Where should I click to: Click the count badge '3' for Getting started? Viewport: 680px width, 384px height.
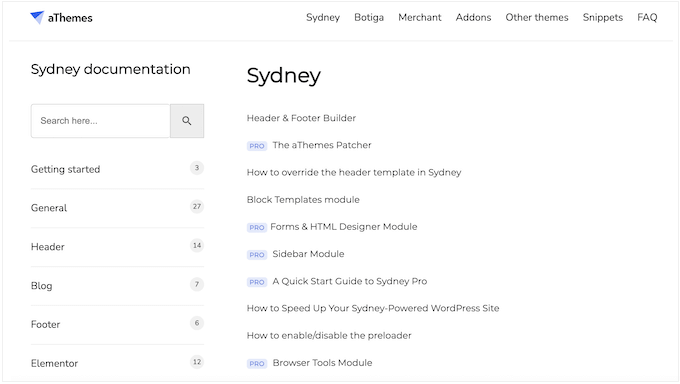(x=197, y=168)
